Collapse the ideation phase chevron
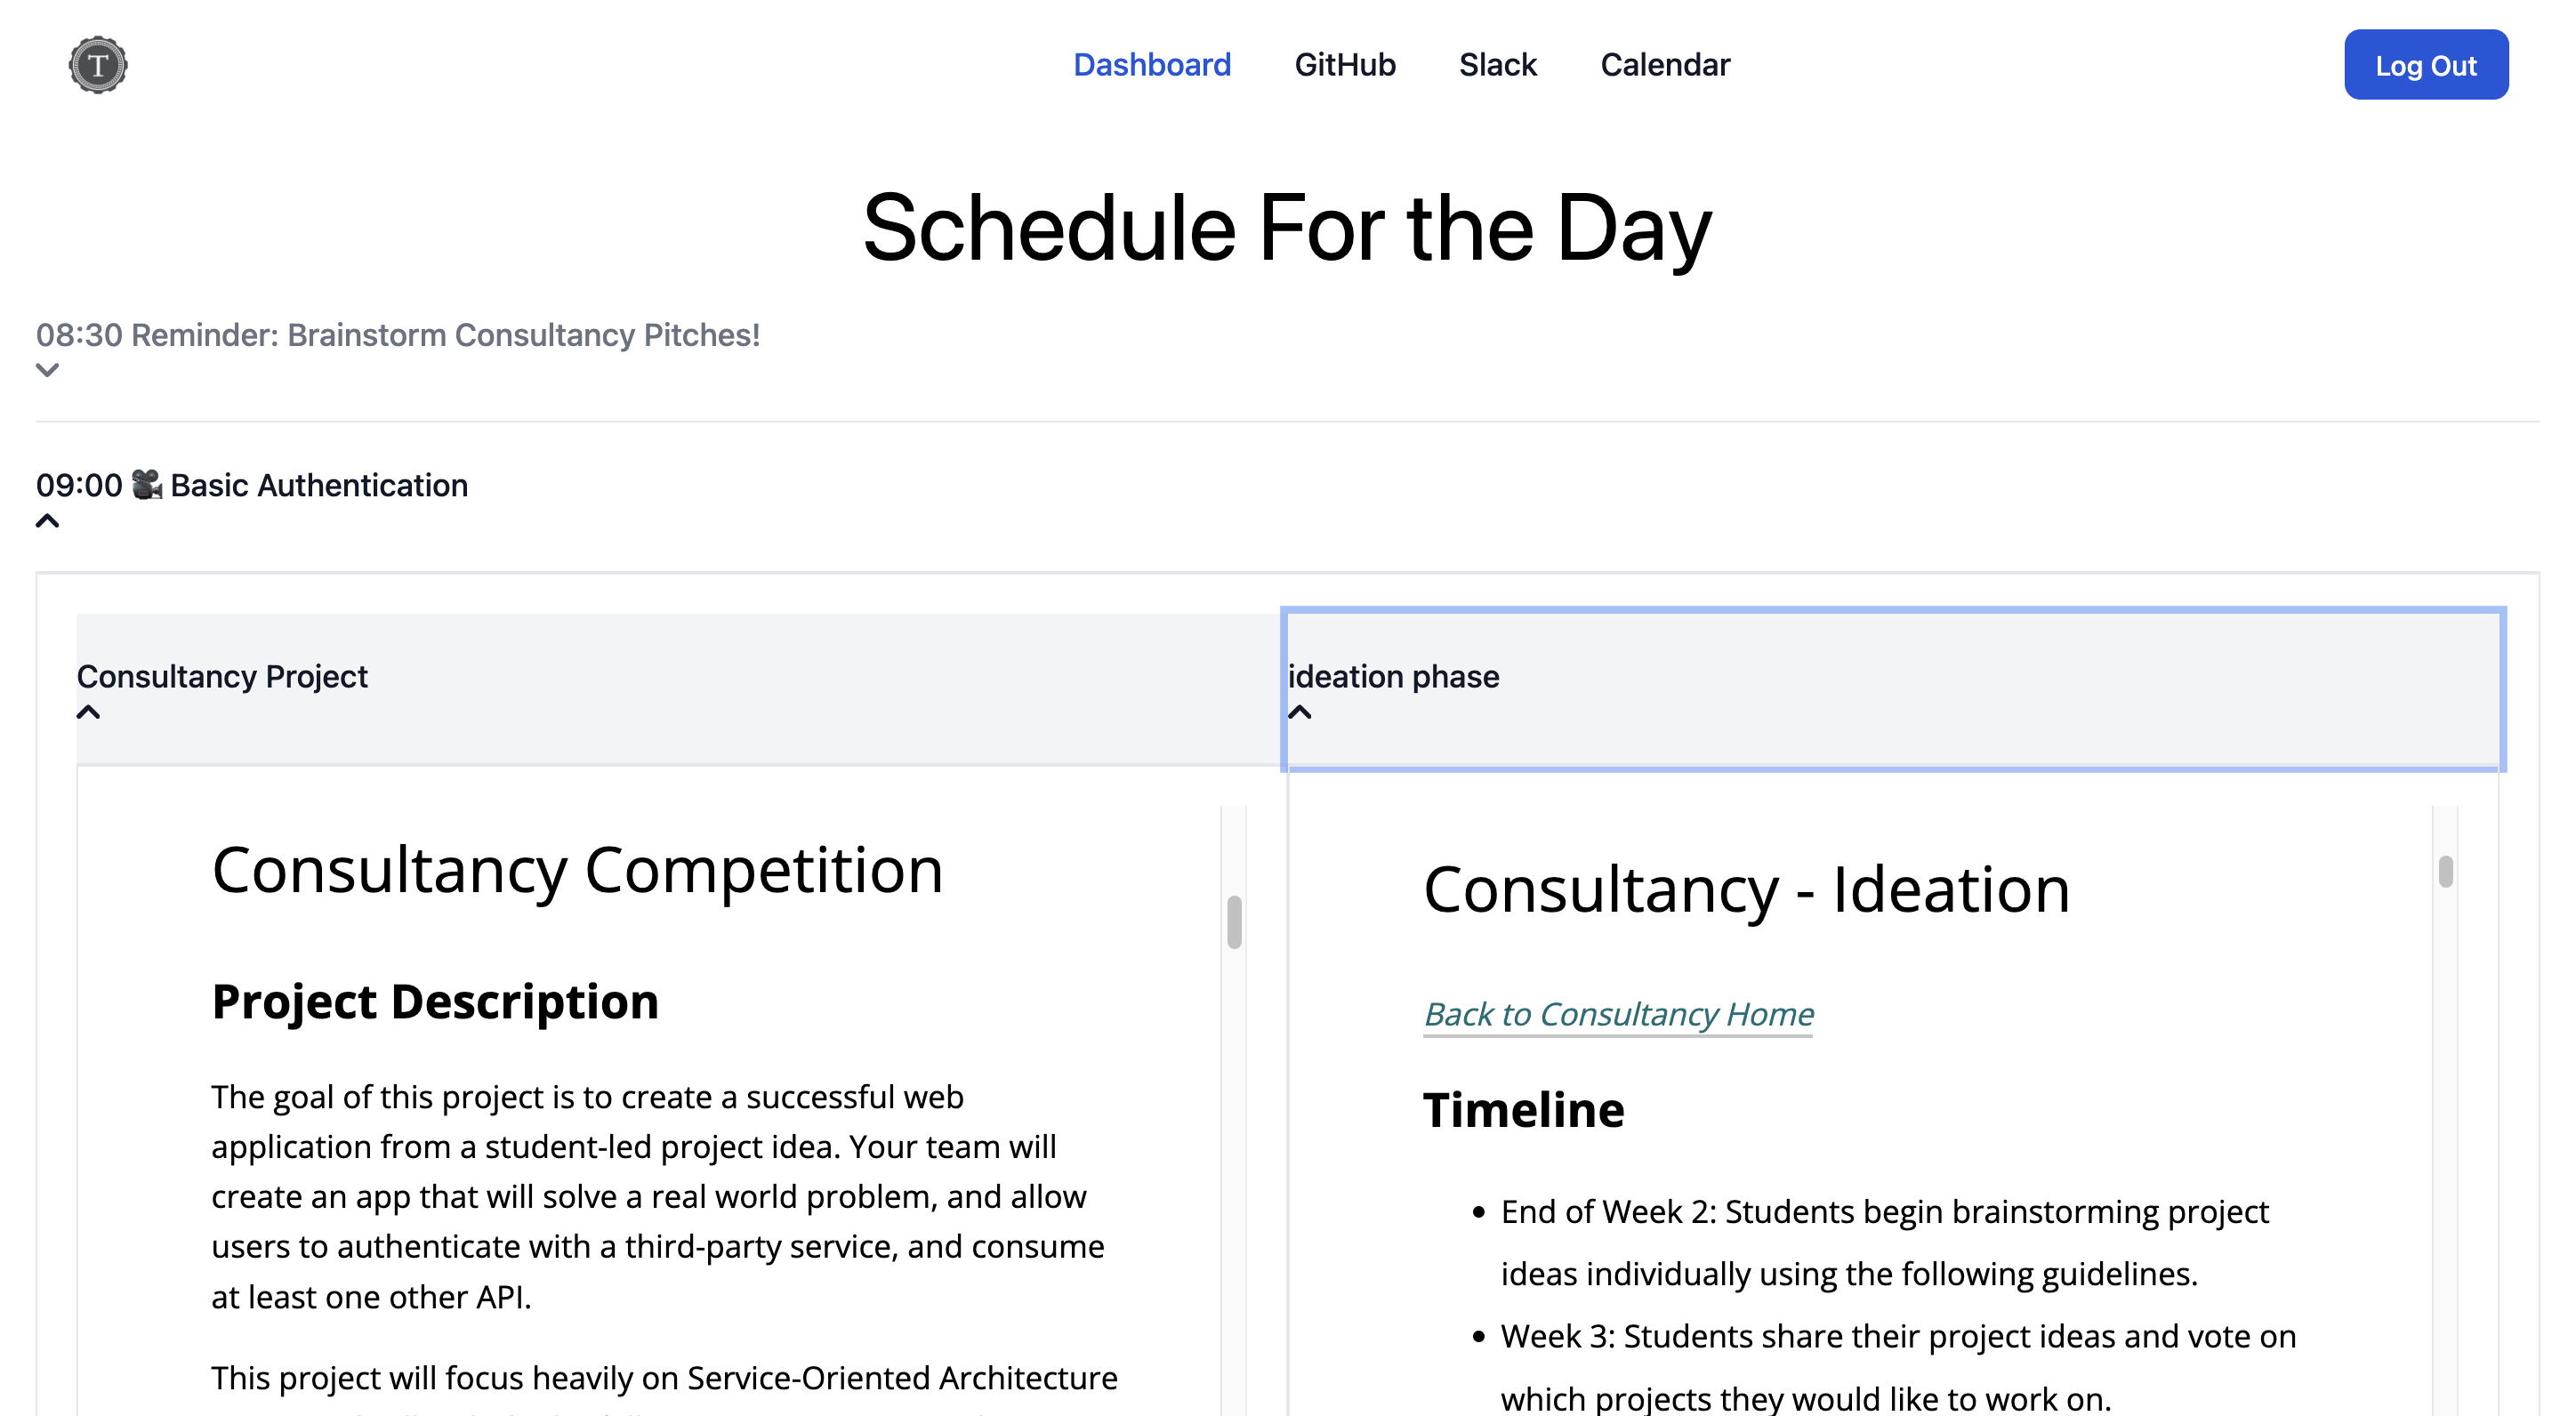2576x1416 pixels. point(1299,712)
